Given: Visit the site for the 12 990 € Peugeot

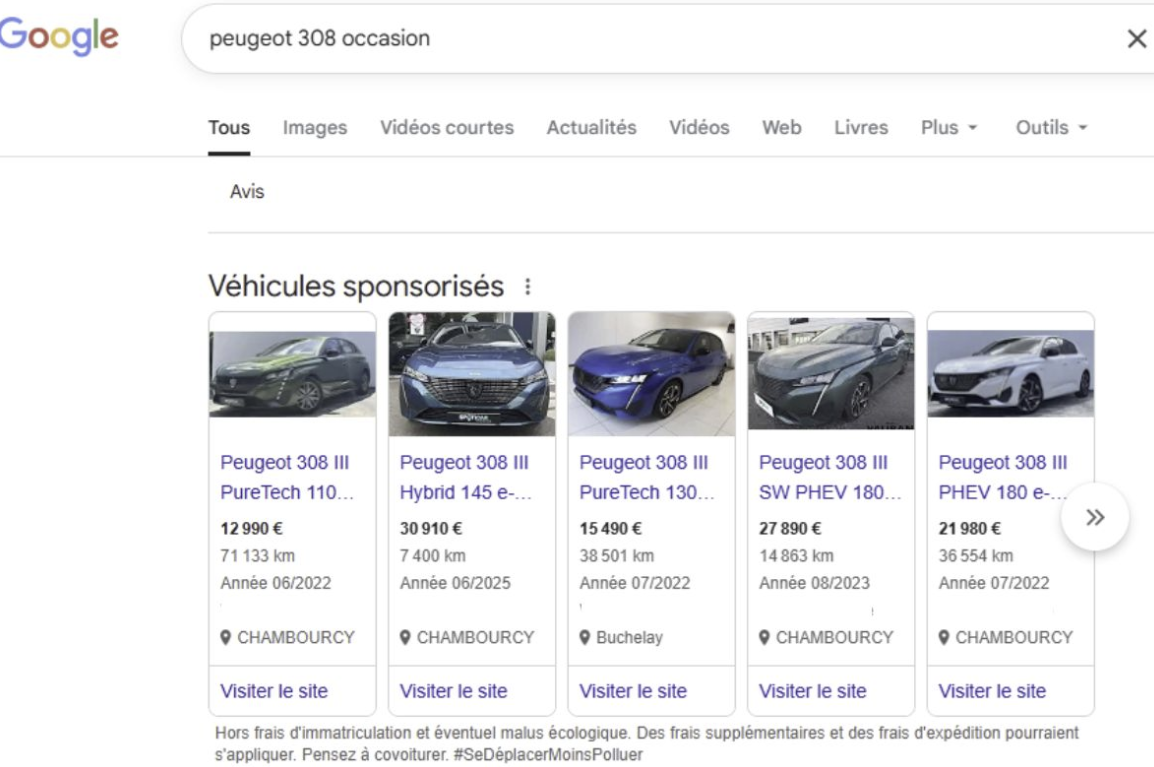Looking at the screenshot, I should point(274,691).
